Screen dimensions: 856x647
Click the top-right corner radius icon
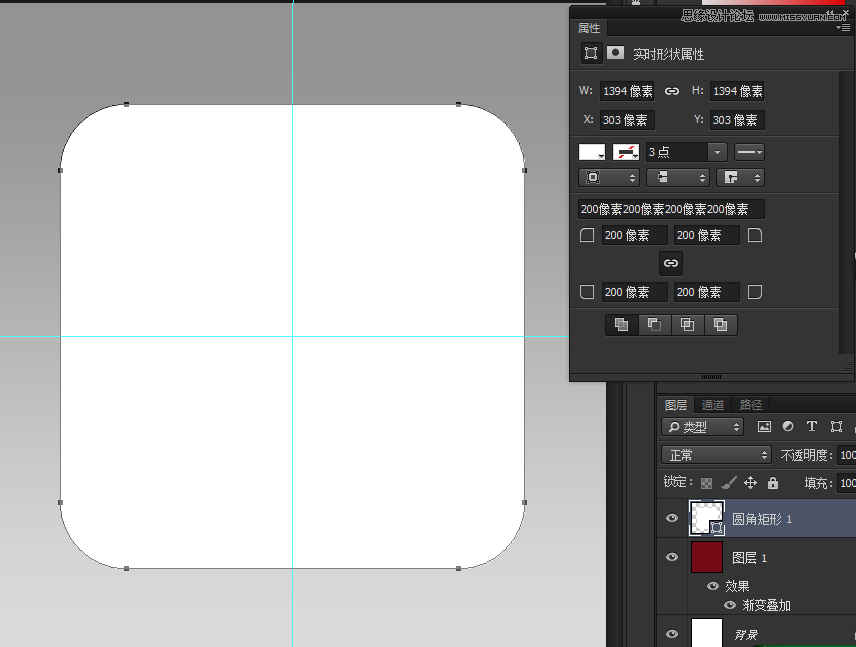point(755,235)
